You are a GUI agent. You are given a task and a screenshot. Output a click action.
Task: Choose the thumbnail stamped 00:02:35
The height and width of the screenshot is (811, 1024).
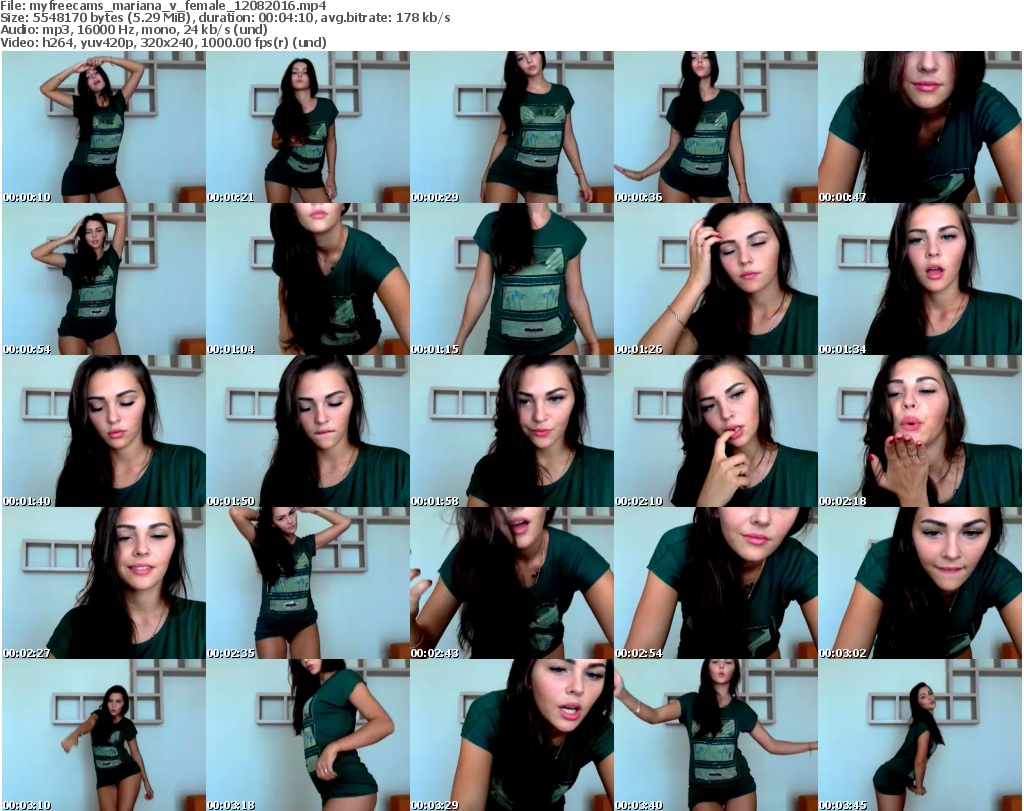[x=308, y=583]
